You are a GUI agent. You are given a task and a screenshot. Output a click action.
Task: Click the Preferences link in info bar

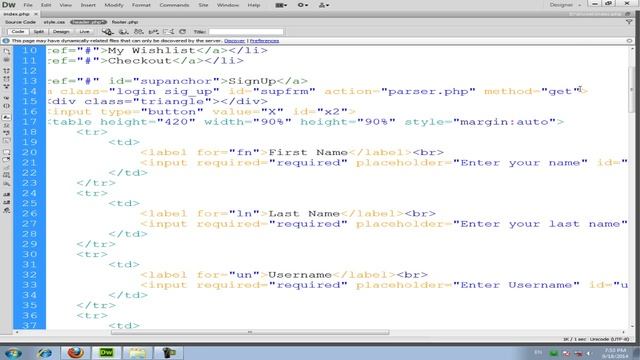tap(264, 41)
